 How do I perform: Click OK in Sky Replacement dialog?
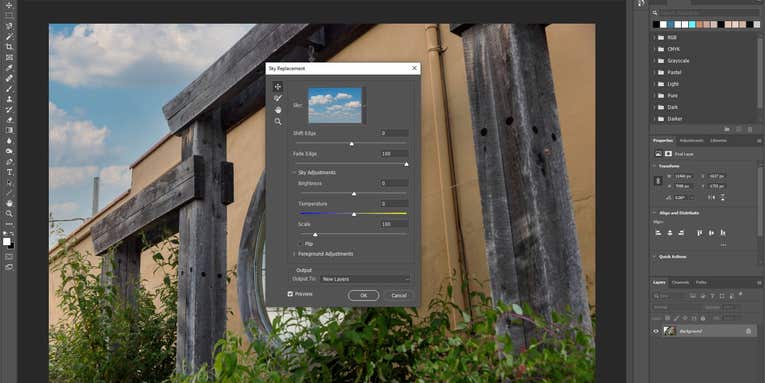363,295
